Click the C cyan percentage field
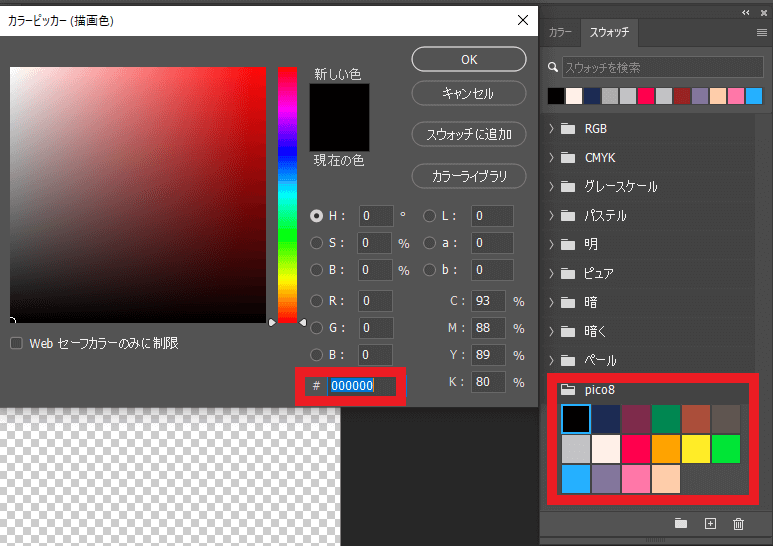 (x=489, y=301)
